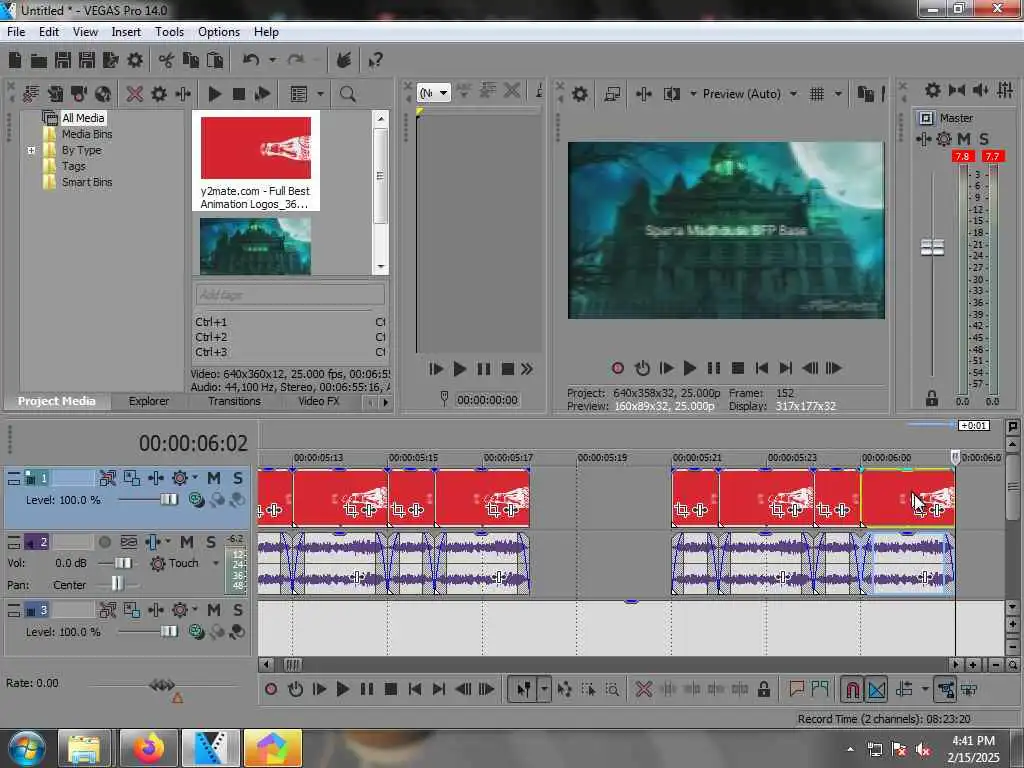Screen dimensions: 1024x768
Task: Open edit tool selector dropdown arrow
Action: [x=544, y=689]
